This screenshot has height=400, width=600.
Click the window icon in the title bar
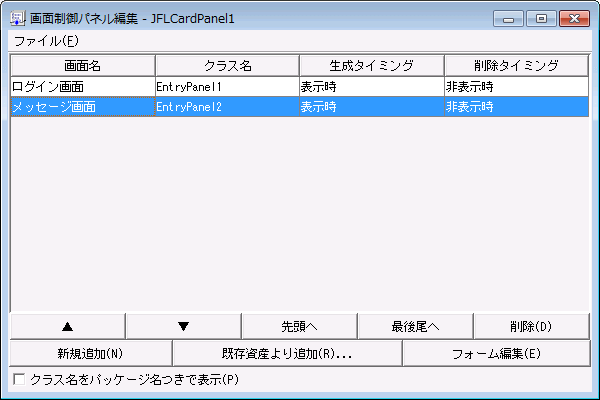point(17,18)
